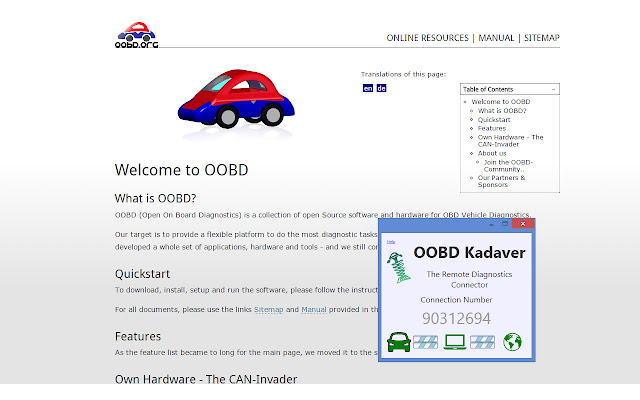Click the green car status icon

pos(398,342)
